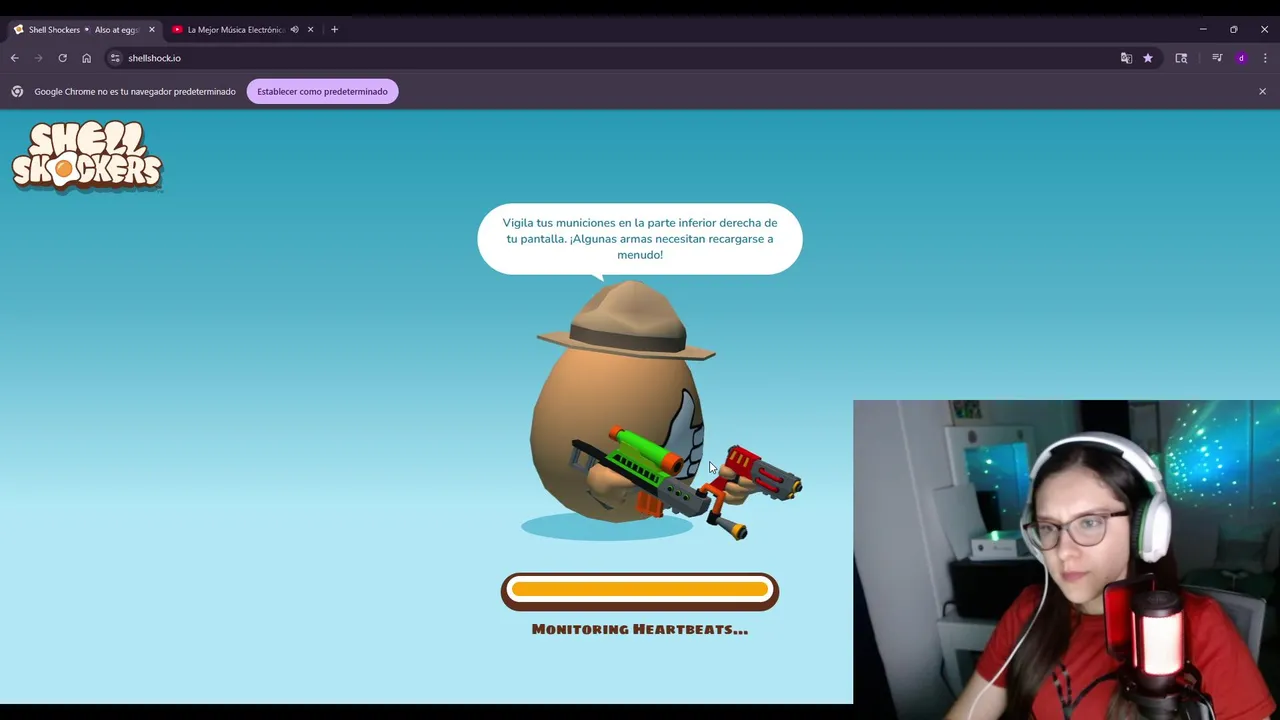Click Establecer como predeterminado button

322,92
